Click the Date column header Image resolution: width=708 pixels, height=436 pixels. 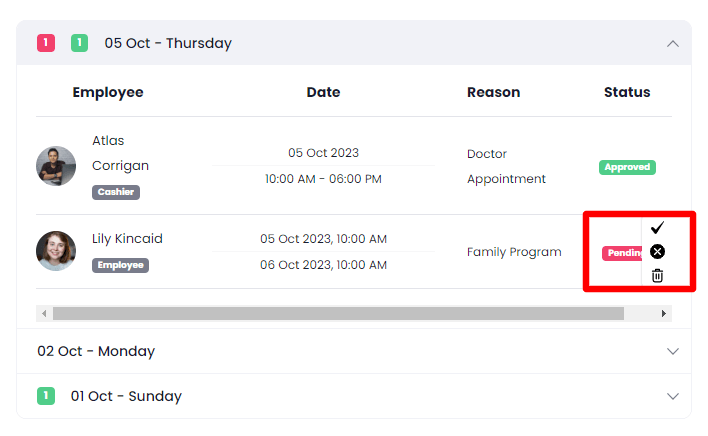(323, 92)
